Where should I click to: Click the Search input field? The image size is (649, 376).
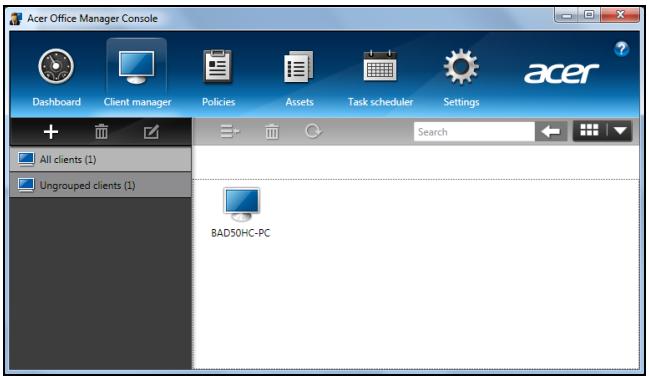(x=474, y=132)
